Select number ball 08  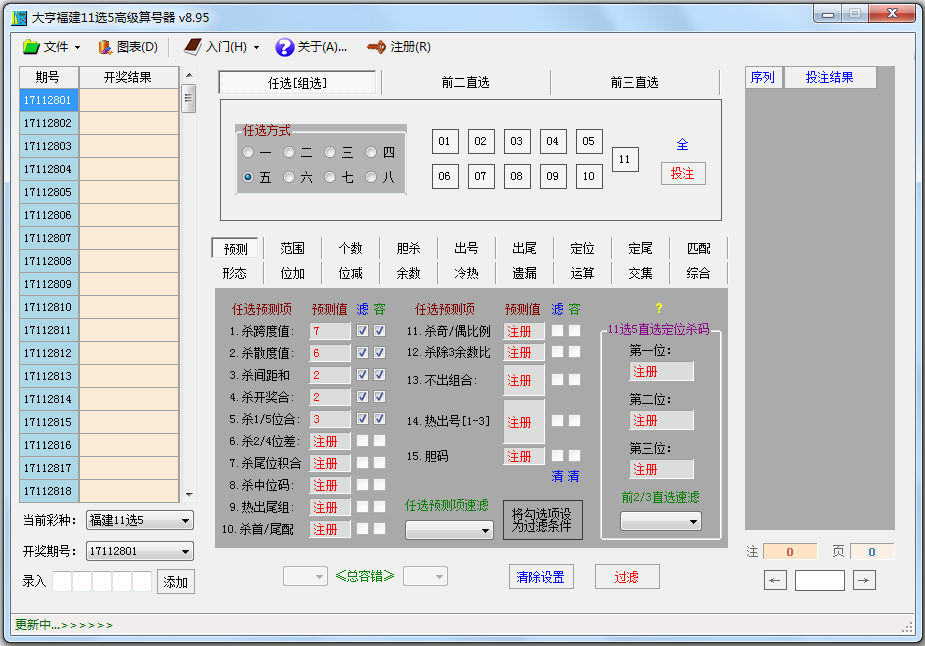(x=517, y=176)
